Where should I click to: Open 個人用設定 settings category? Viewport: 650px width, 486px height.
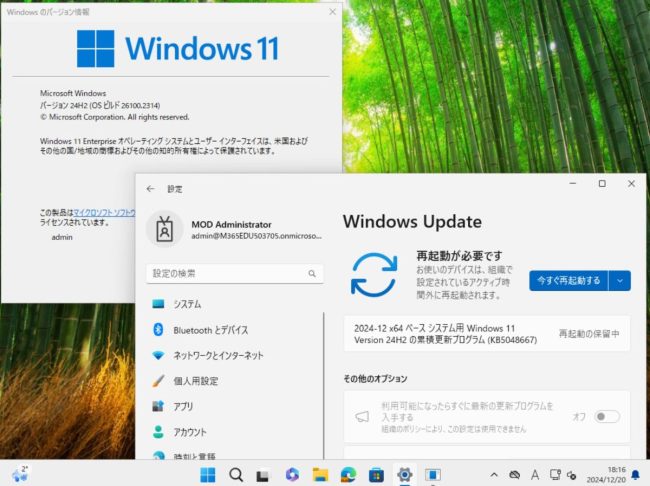pyautogui.click(x=235, y=381)
